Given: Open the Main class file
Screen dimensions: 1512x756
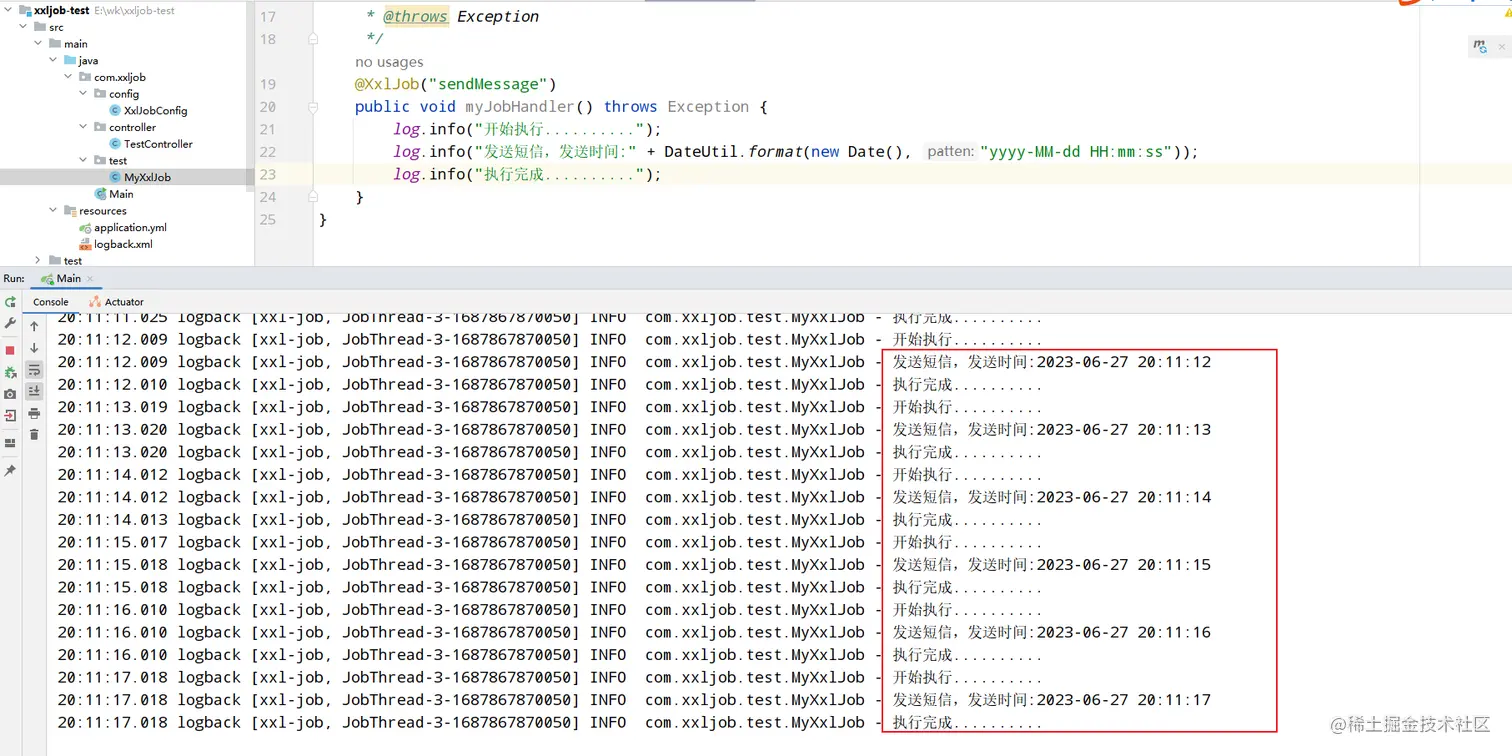Looking at the screenshot, I should click(113, 194).
